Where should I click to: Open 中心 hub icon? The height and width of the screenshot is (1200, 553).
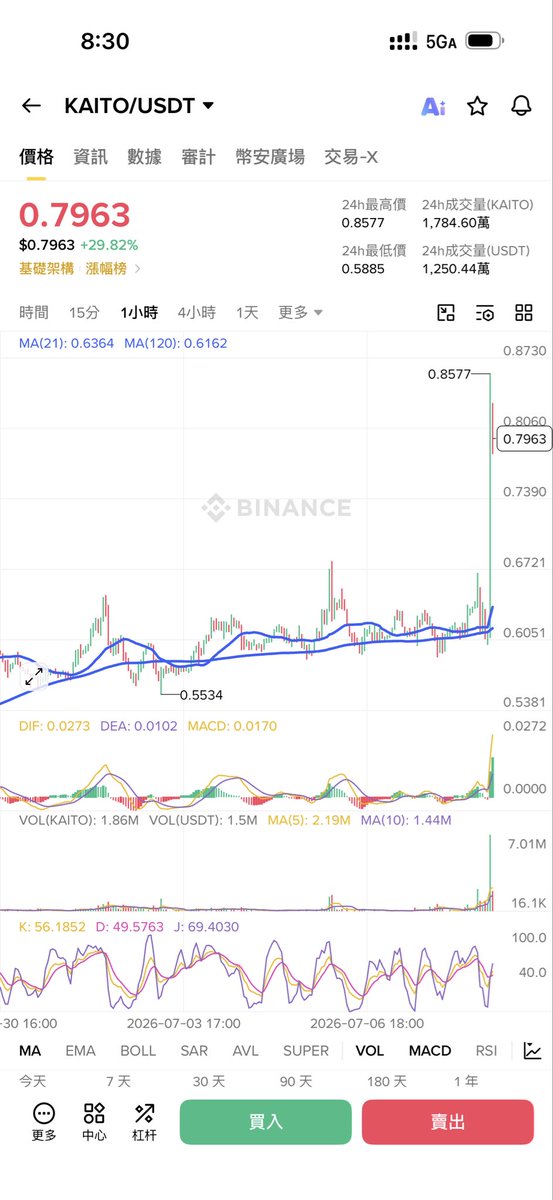click(94, 1122)
